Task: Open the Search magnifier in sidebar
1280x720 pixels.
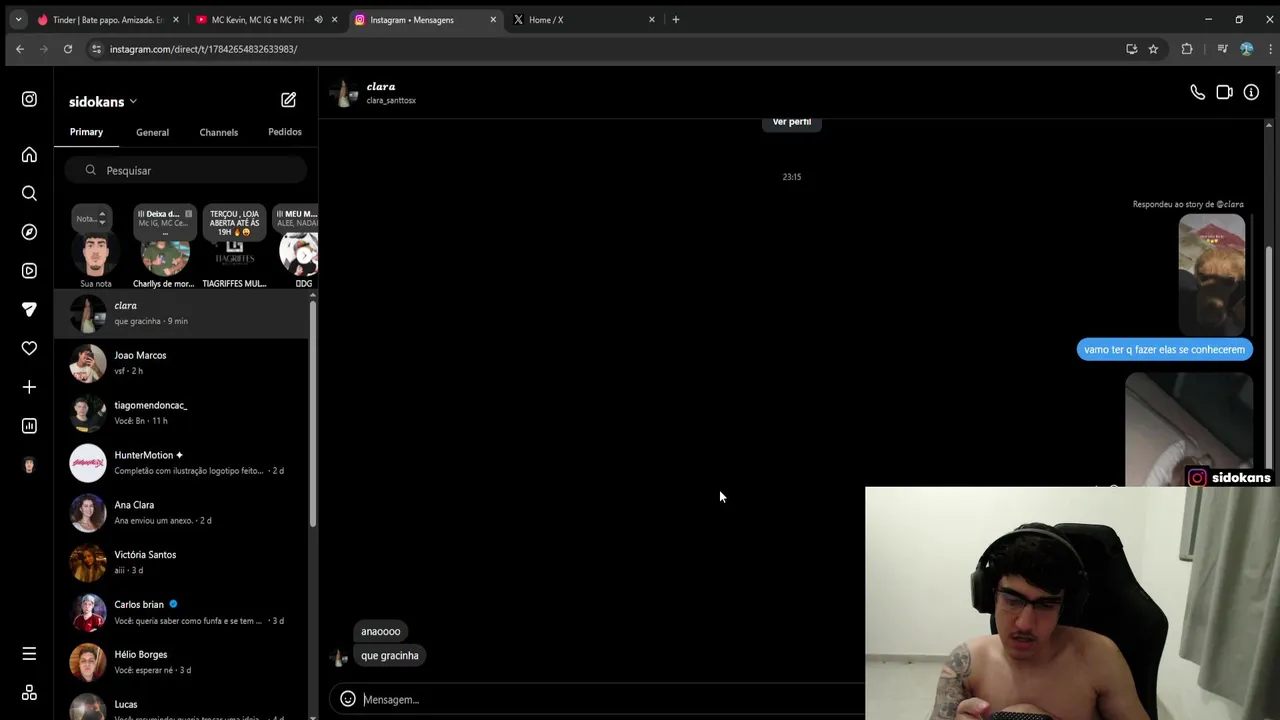Action: pos(29,193)
